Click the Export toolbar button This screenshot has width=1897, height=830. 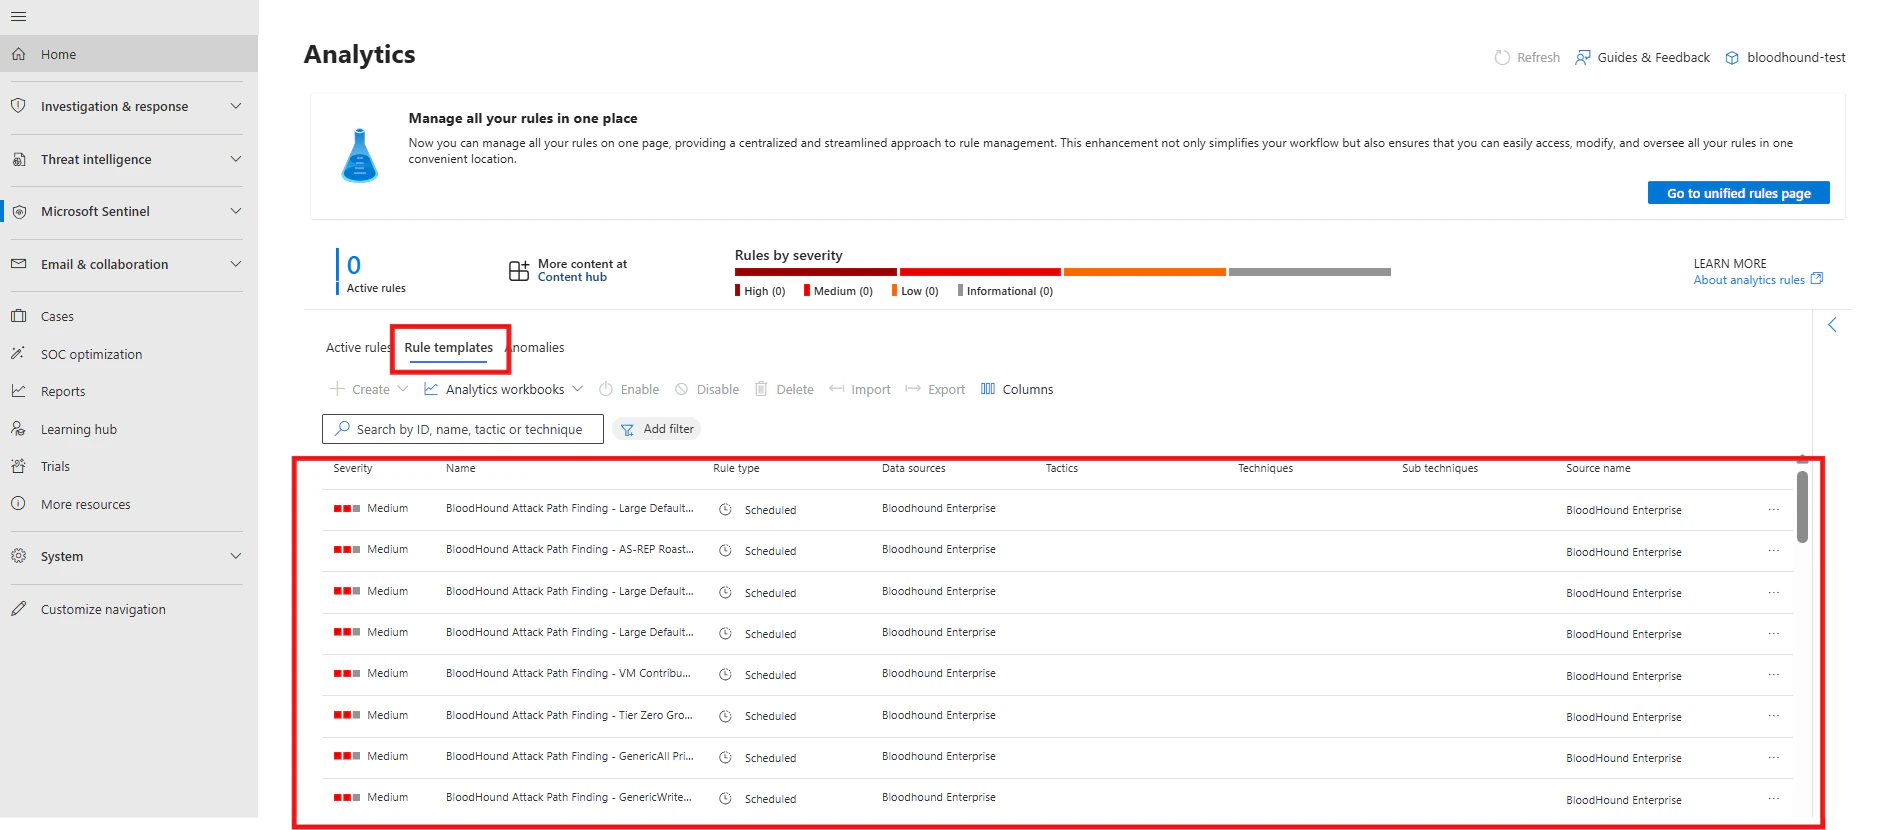click(935, 389)
